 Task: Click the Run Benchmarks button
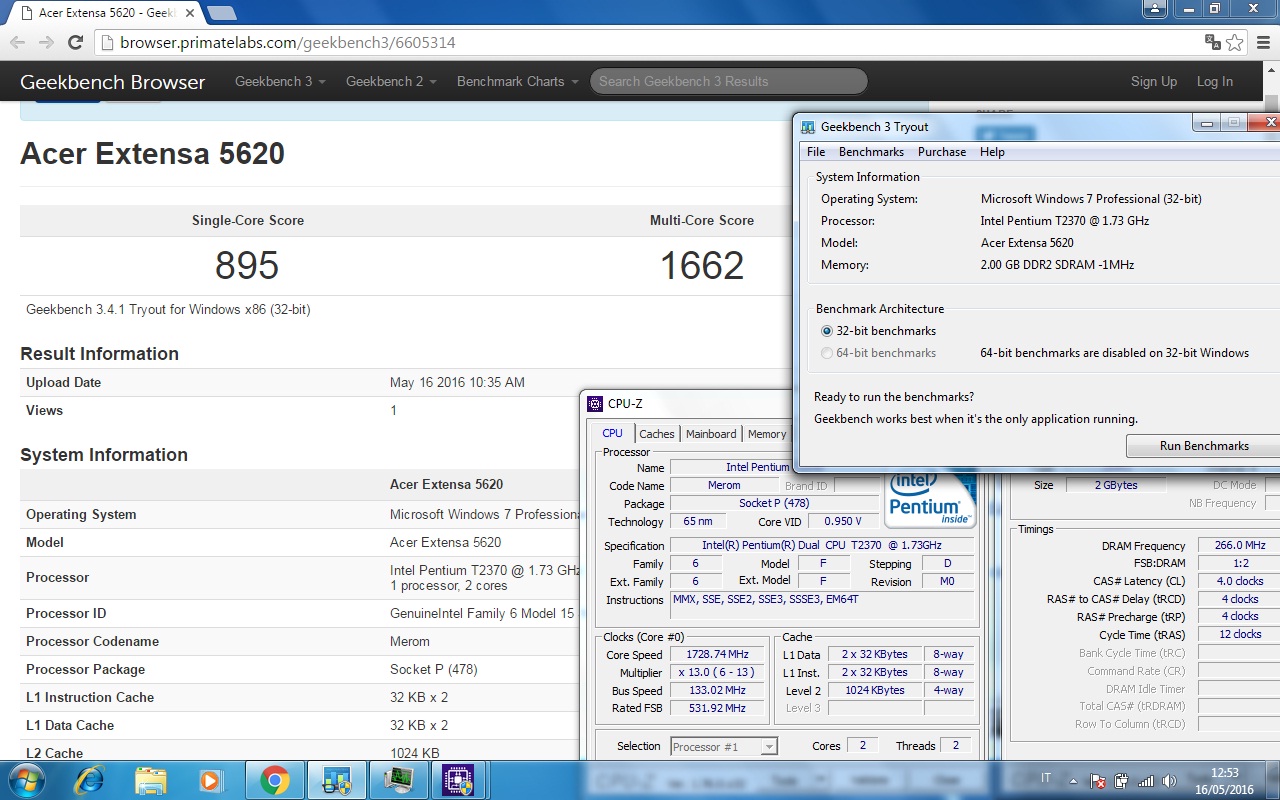point(1203,446)
